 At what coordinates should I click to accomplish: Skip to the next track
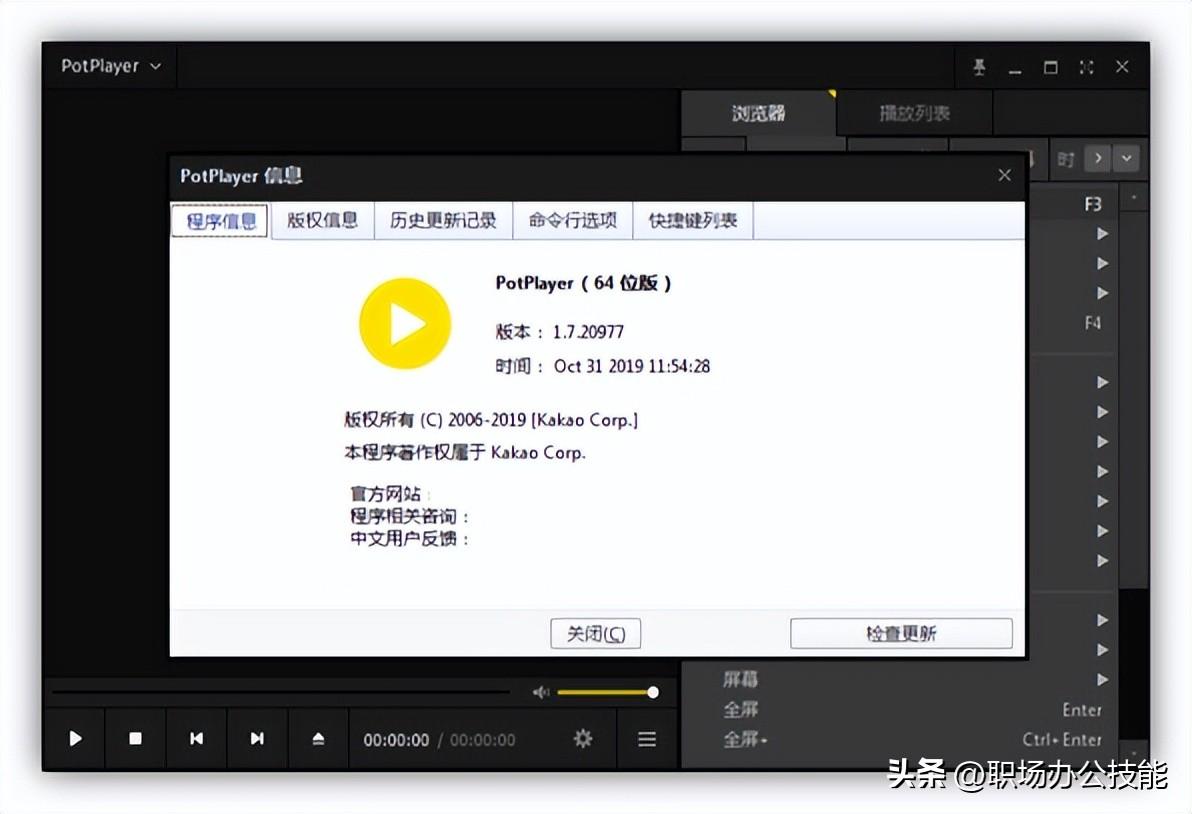(x=257, y=739)
